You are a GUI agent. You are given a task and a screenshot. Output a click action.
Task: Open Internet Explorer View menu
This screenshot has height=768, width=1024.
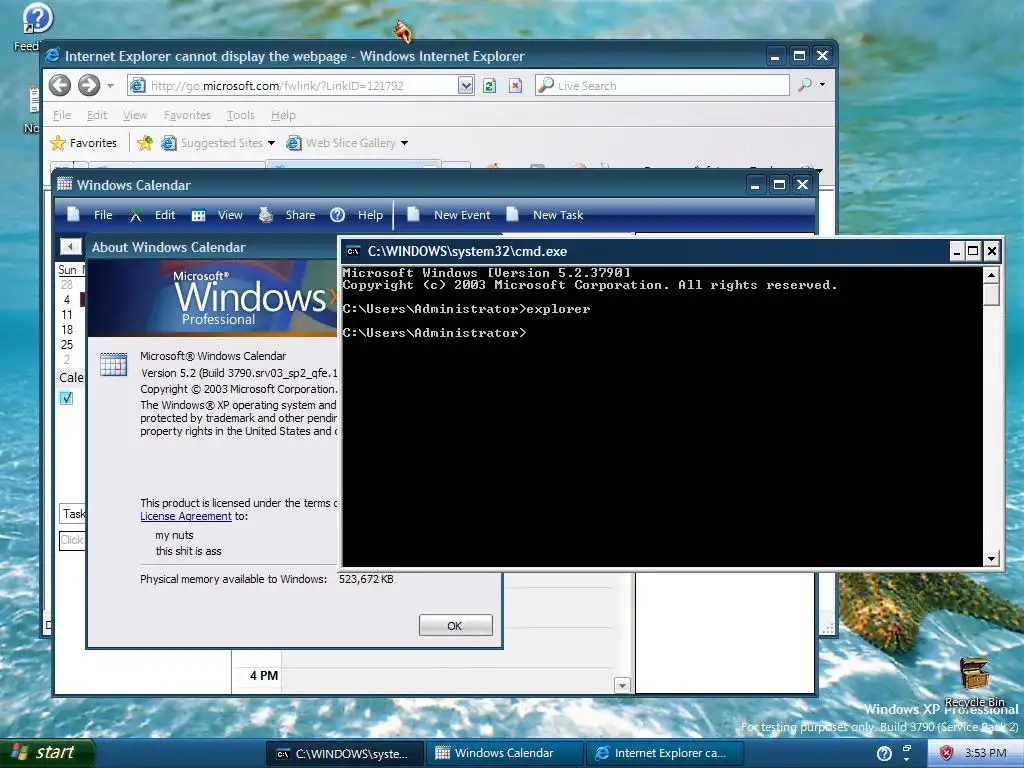135,115
